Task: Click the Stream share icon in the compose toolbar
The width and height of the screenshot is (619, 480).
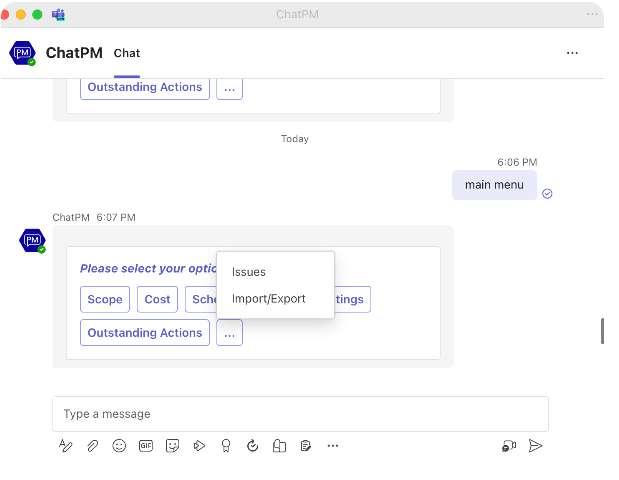Action: (199, 446)
